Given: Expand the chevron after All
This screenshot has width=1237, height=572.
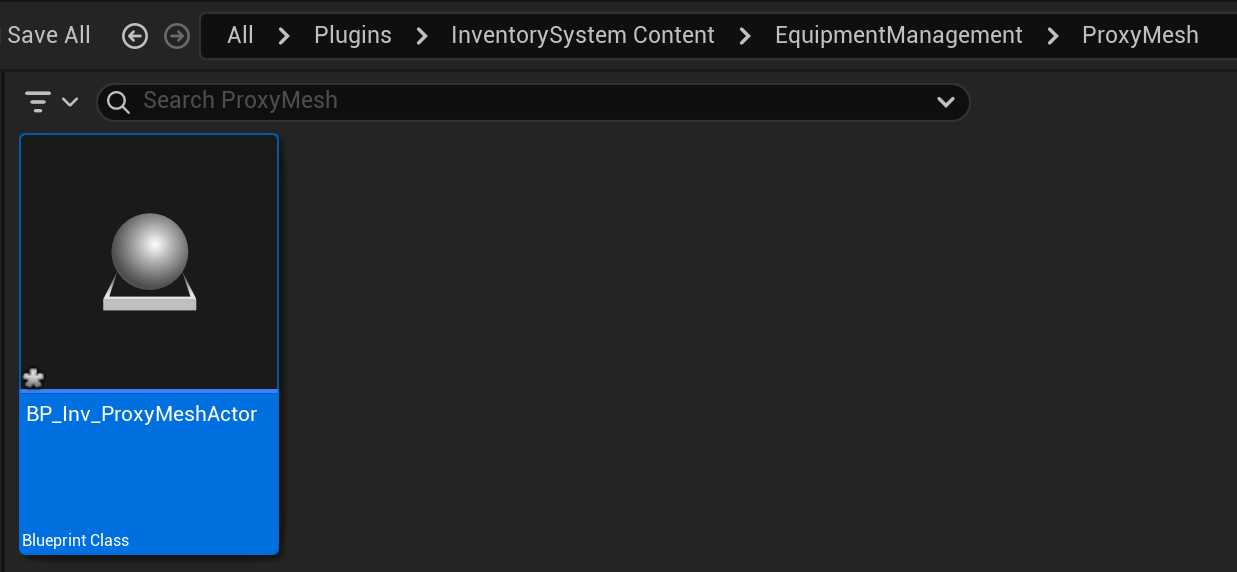Looking at the screenshot, I should coord(284,36).
